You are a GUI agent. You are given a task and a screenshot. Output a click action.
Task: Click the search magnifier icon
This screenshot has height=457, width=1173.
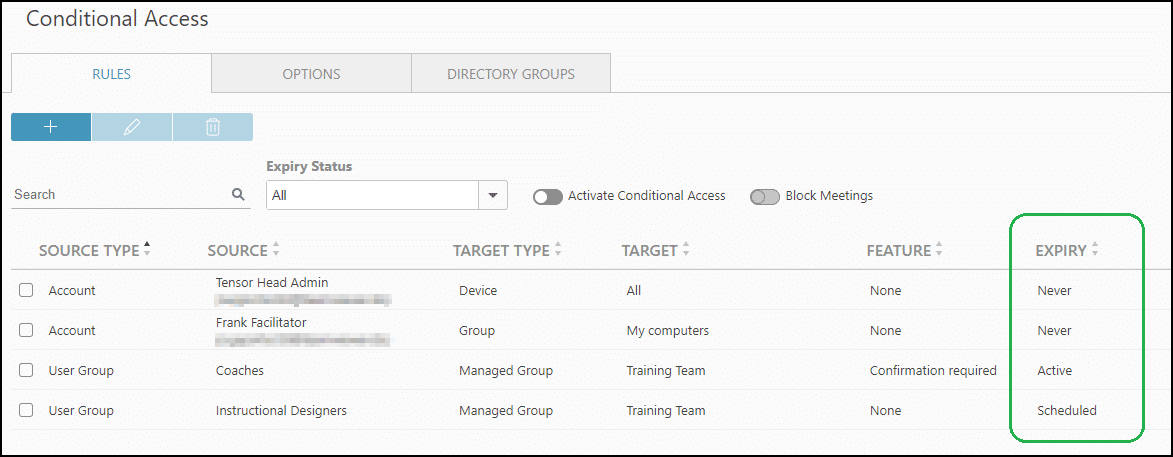(x=238, y=195)
